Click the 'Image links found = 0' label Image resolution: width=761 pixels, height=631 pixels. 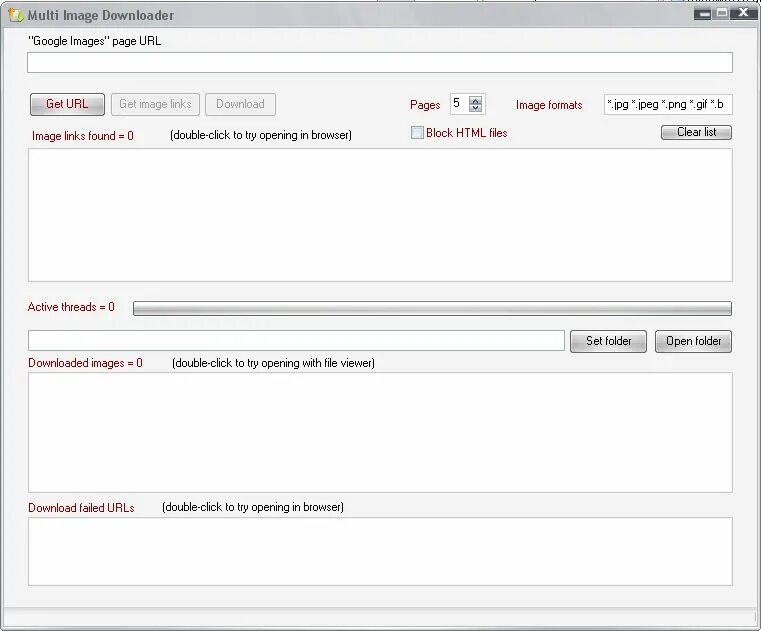83,136
